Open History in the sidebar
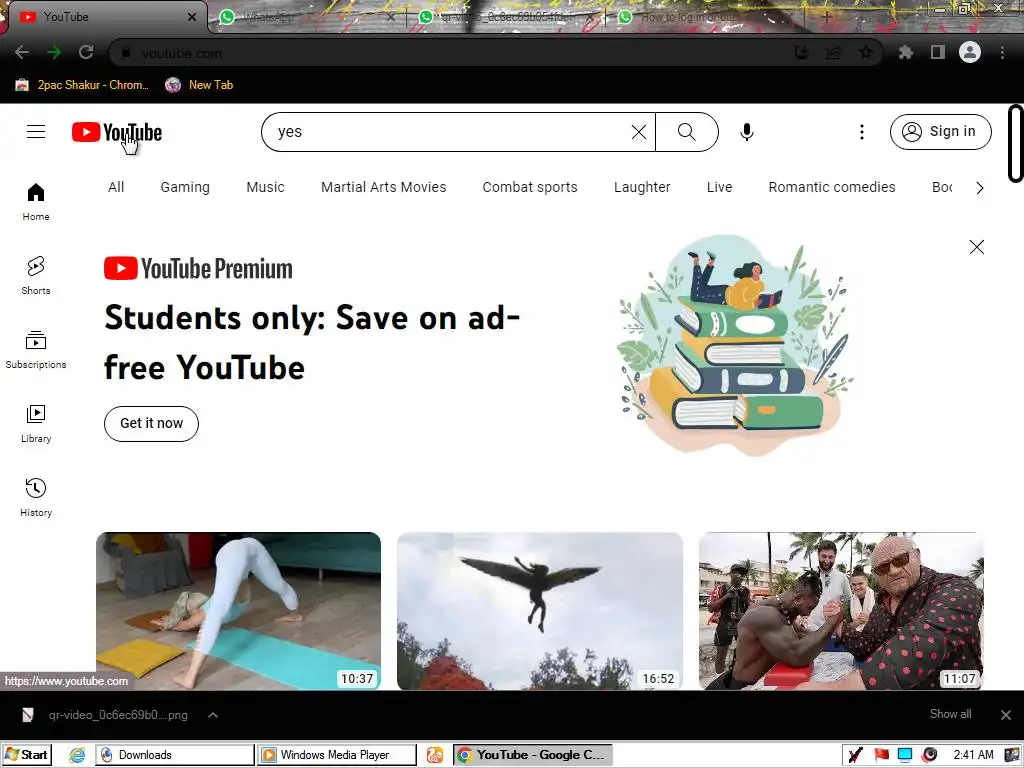 click(36, 498)
